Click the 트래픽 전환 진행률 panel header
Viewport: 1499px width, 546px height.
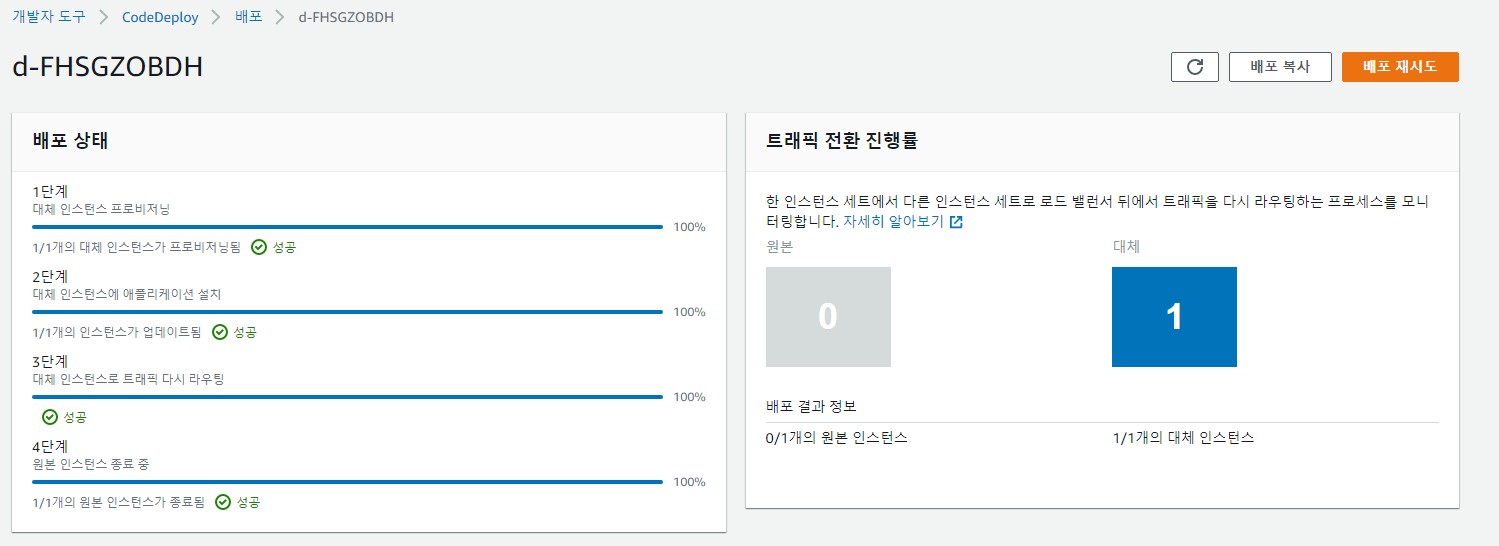coord(842,141)
